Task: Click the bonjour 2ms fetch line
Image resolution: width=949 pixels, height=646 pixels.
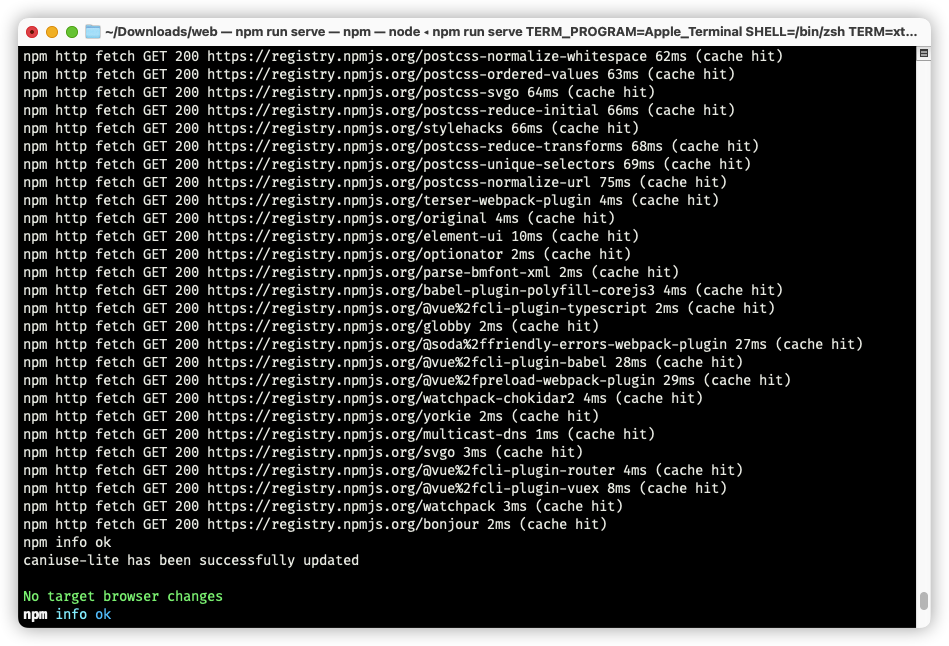Action: pos(315,525)
